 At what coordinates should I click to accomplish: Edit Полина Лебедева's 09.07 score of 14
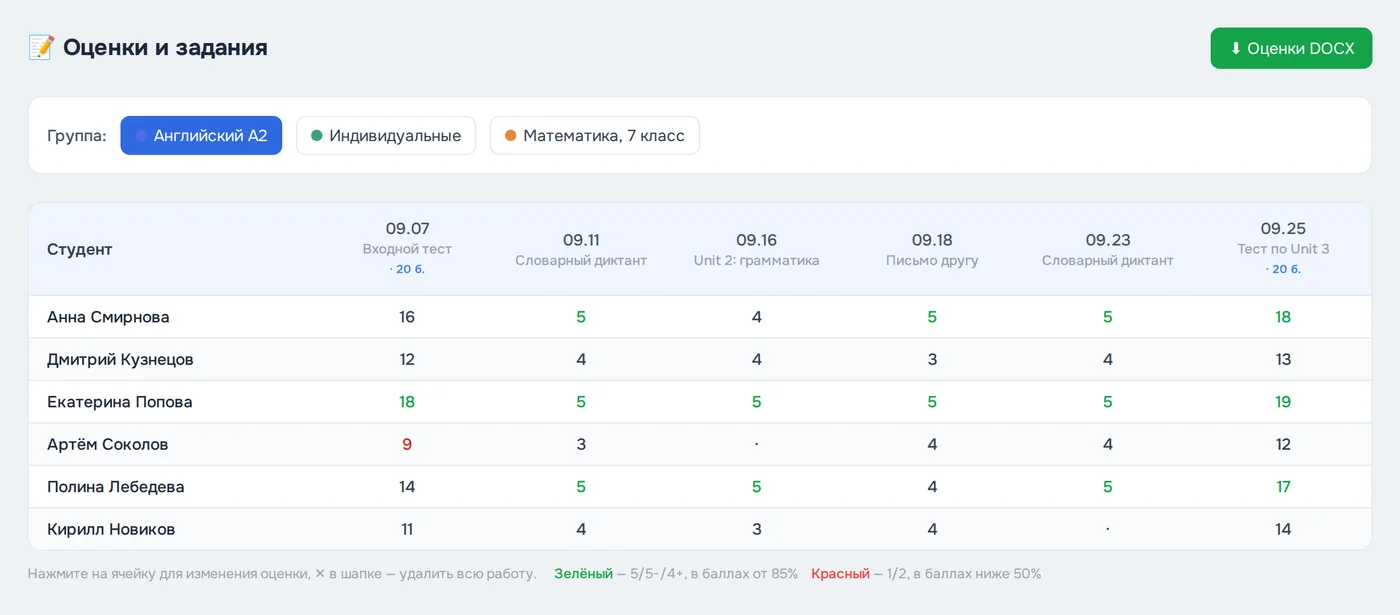click(407, 487)
